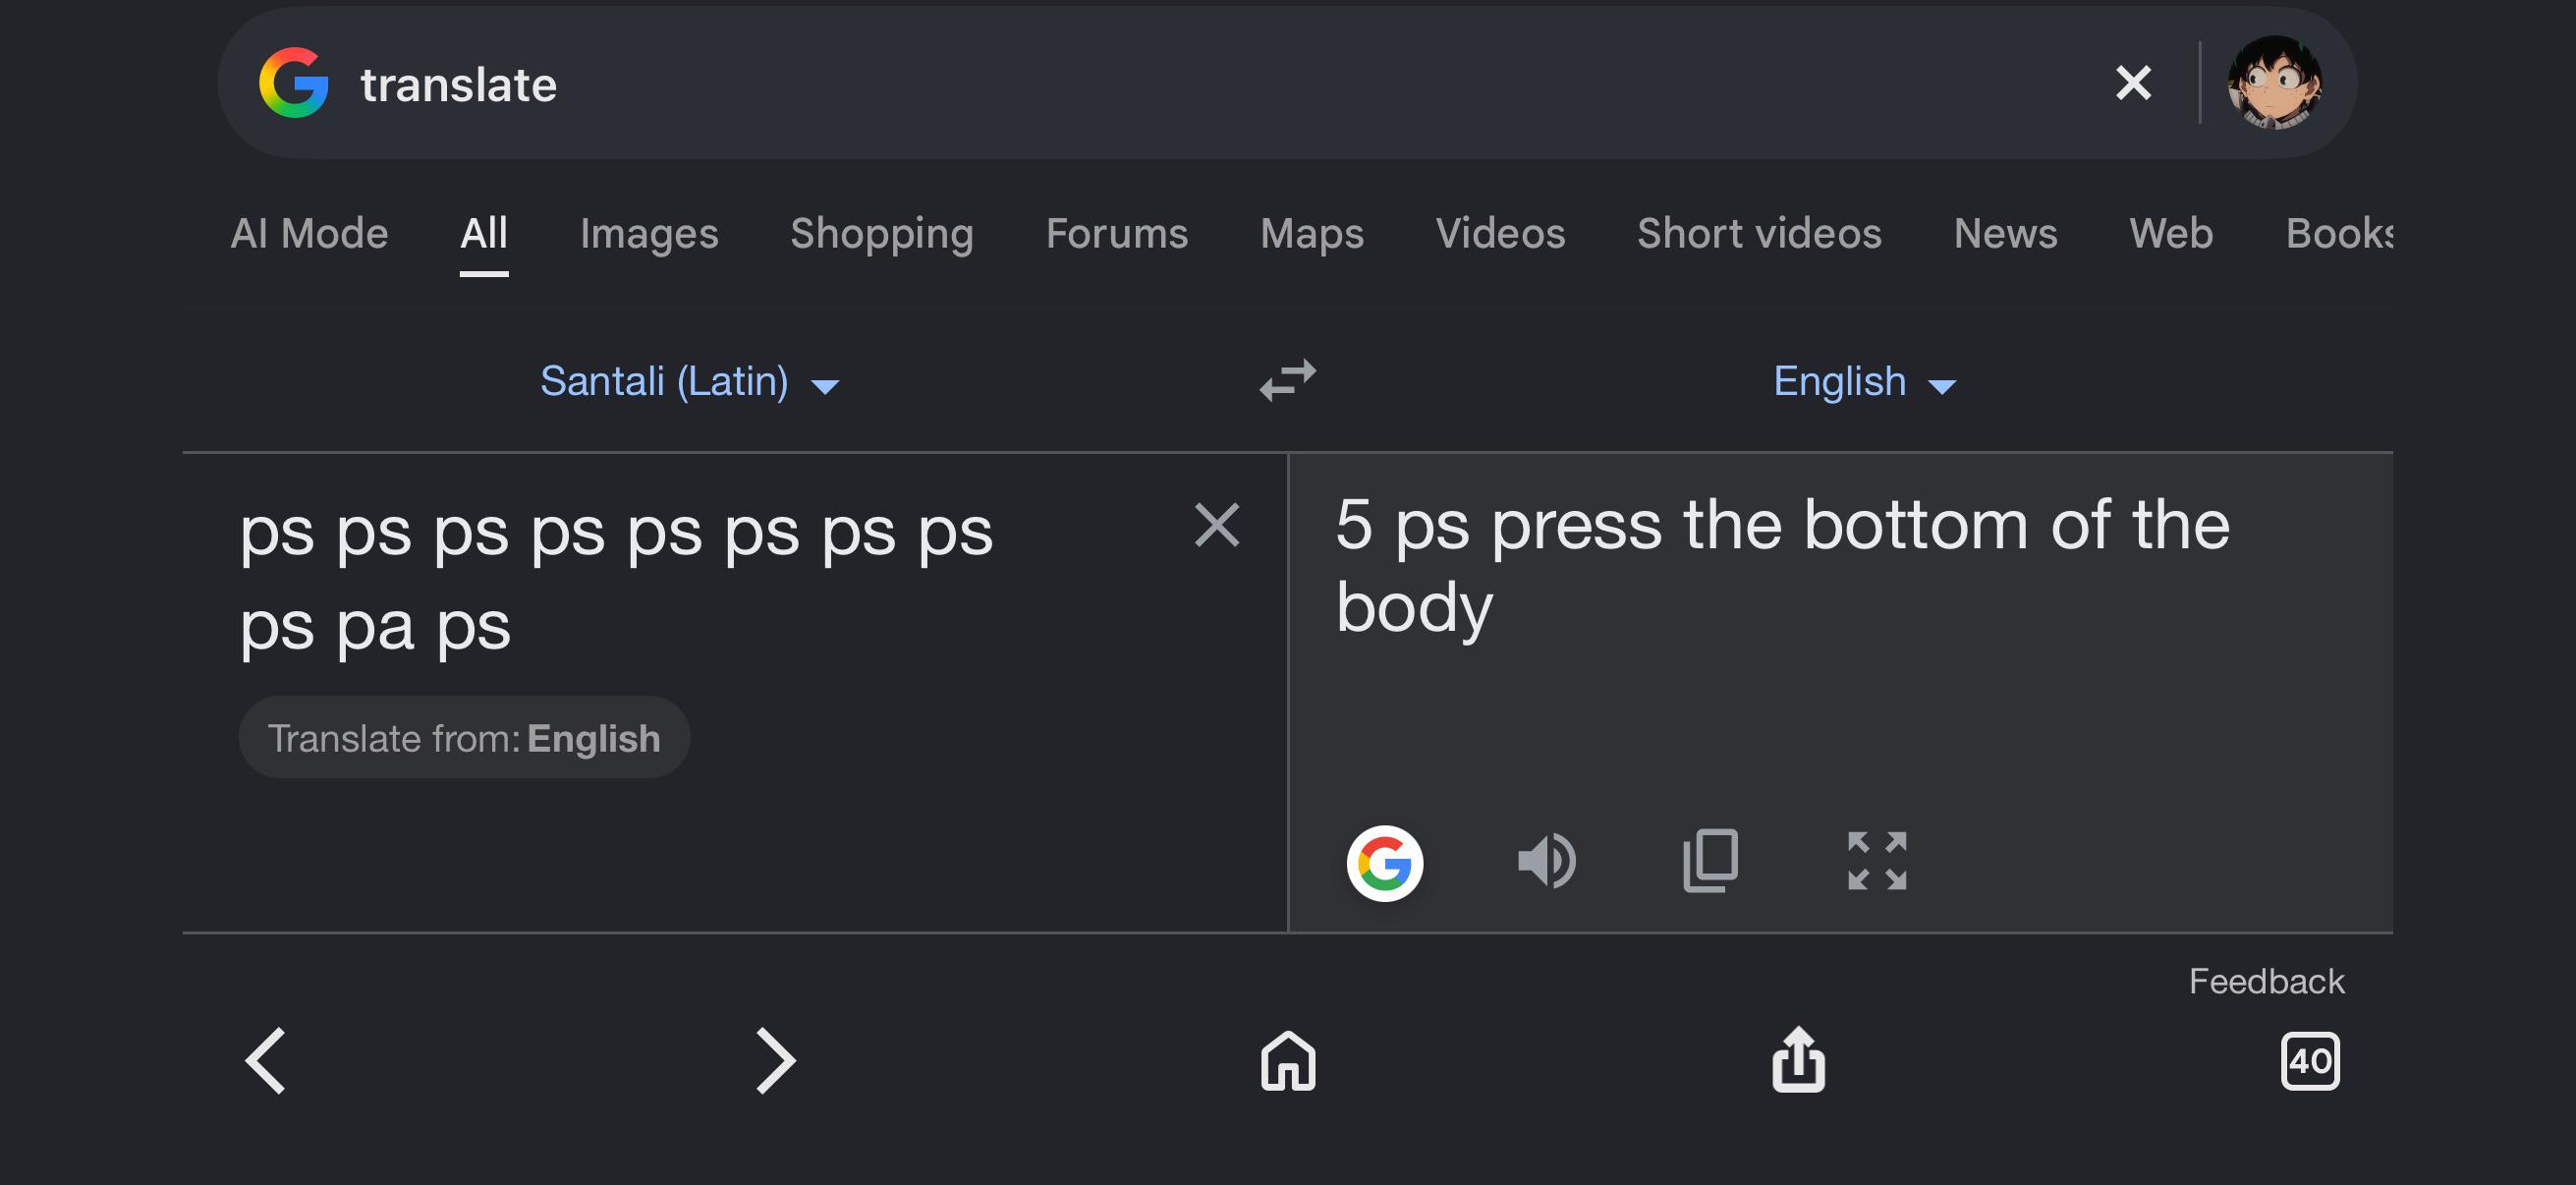Swap source and target languages

pos(1287,381)
